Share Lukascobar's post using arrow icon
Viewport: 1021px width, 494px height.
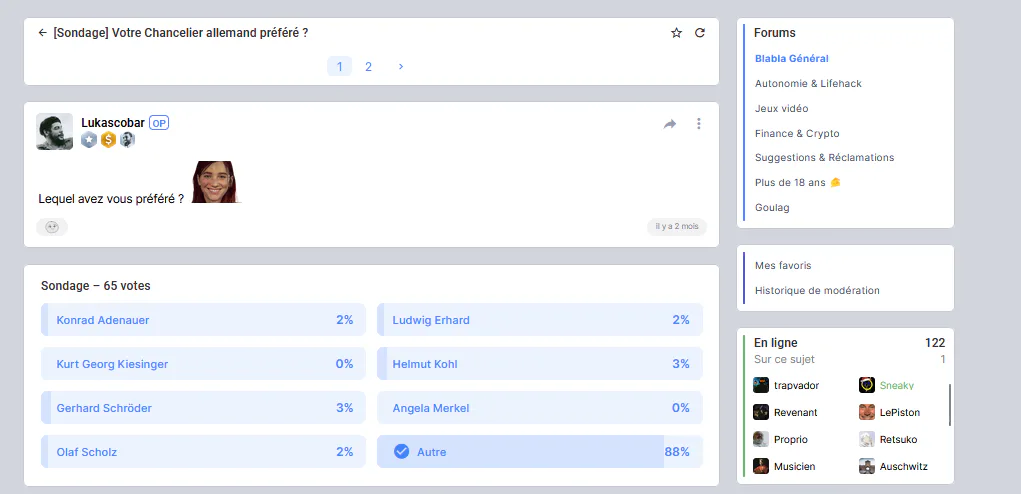pos(670,124)
